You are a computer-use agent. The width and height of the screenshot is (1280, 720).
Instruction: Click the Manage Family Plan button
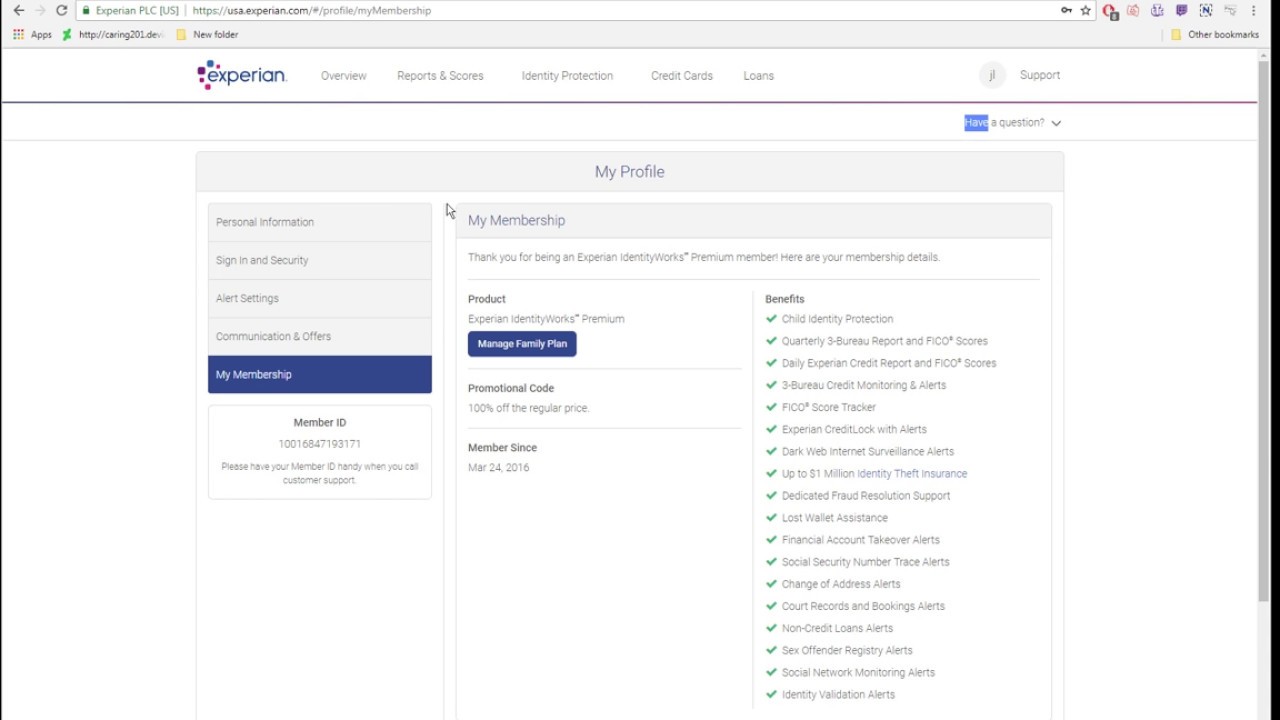[x=521, y=343]
